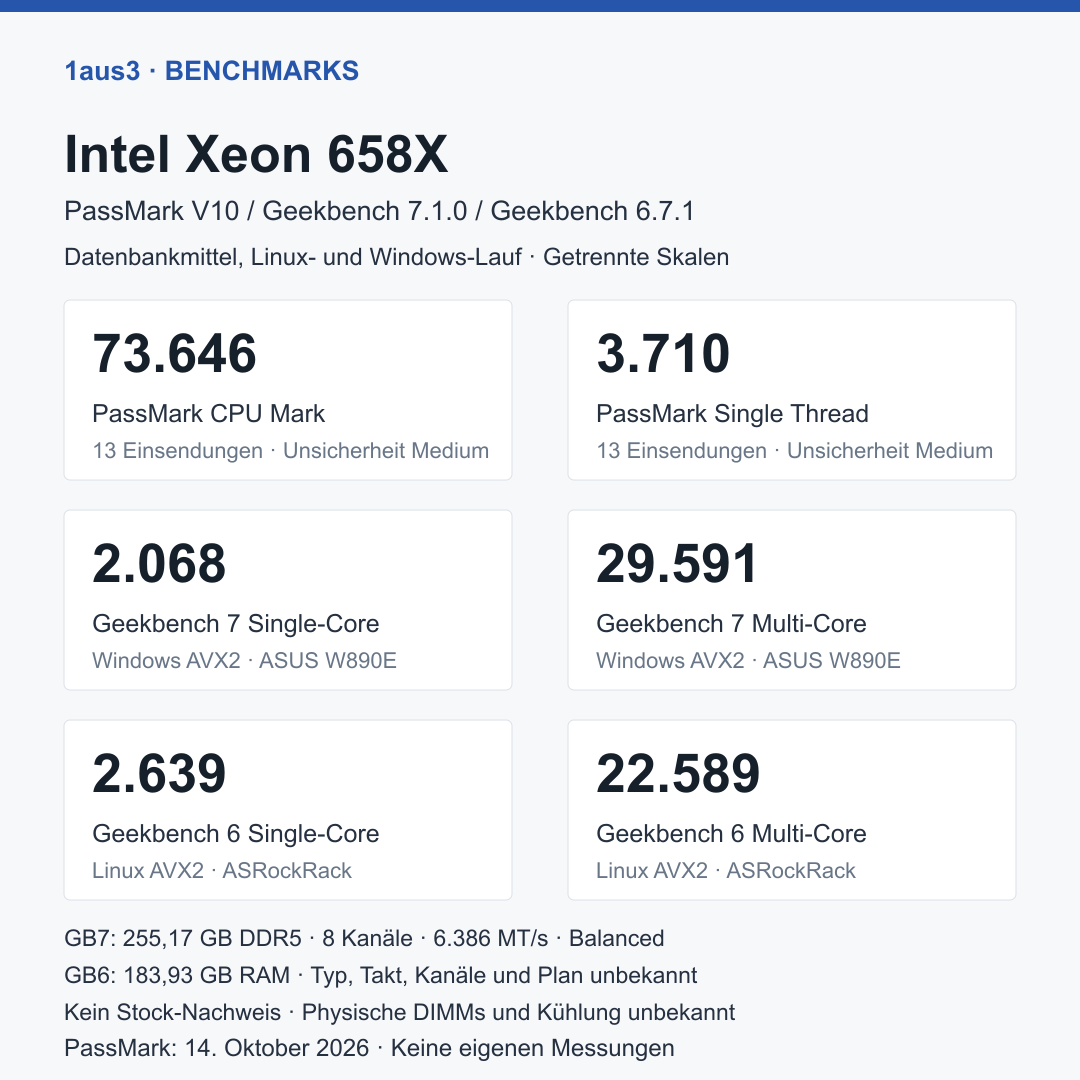Click the 1aus3 · BENCHMARKS header text
The height and width of the screenshot is (1080, 1080).
tap(211, 71)
